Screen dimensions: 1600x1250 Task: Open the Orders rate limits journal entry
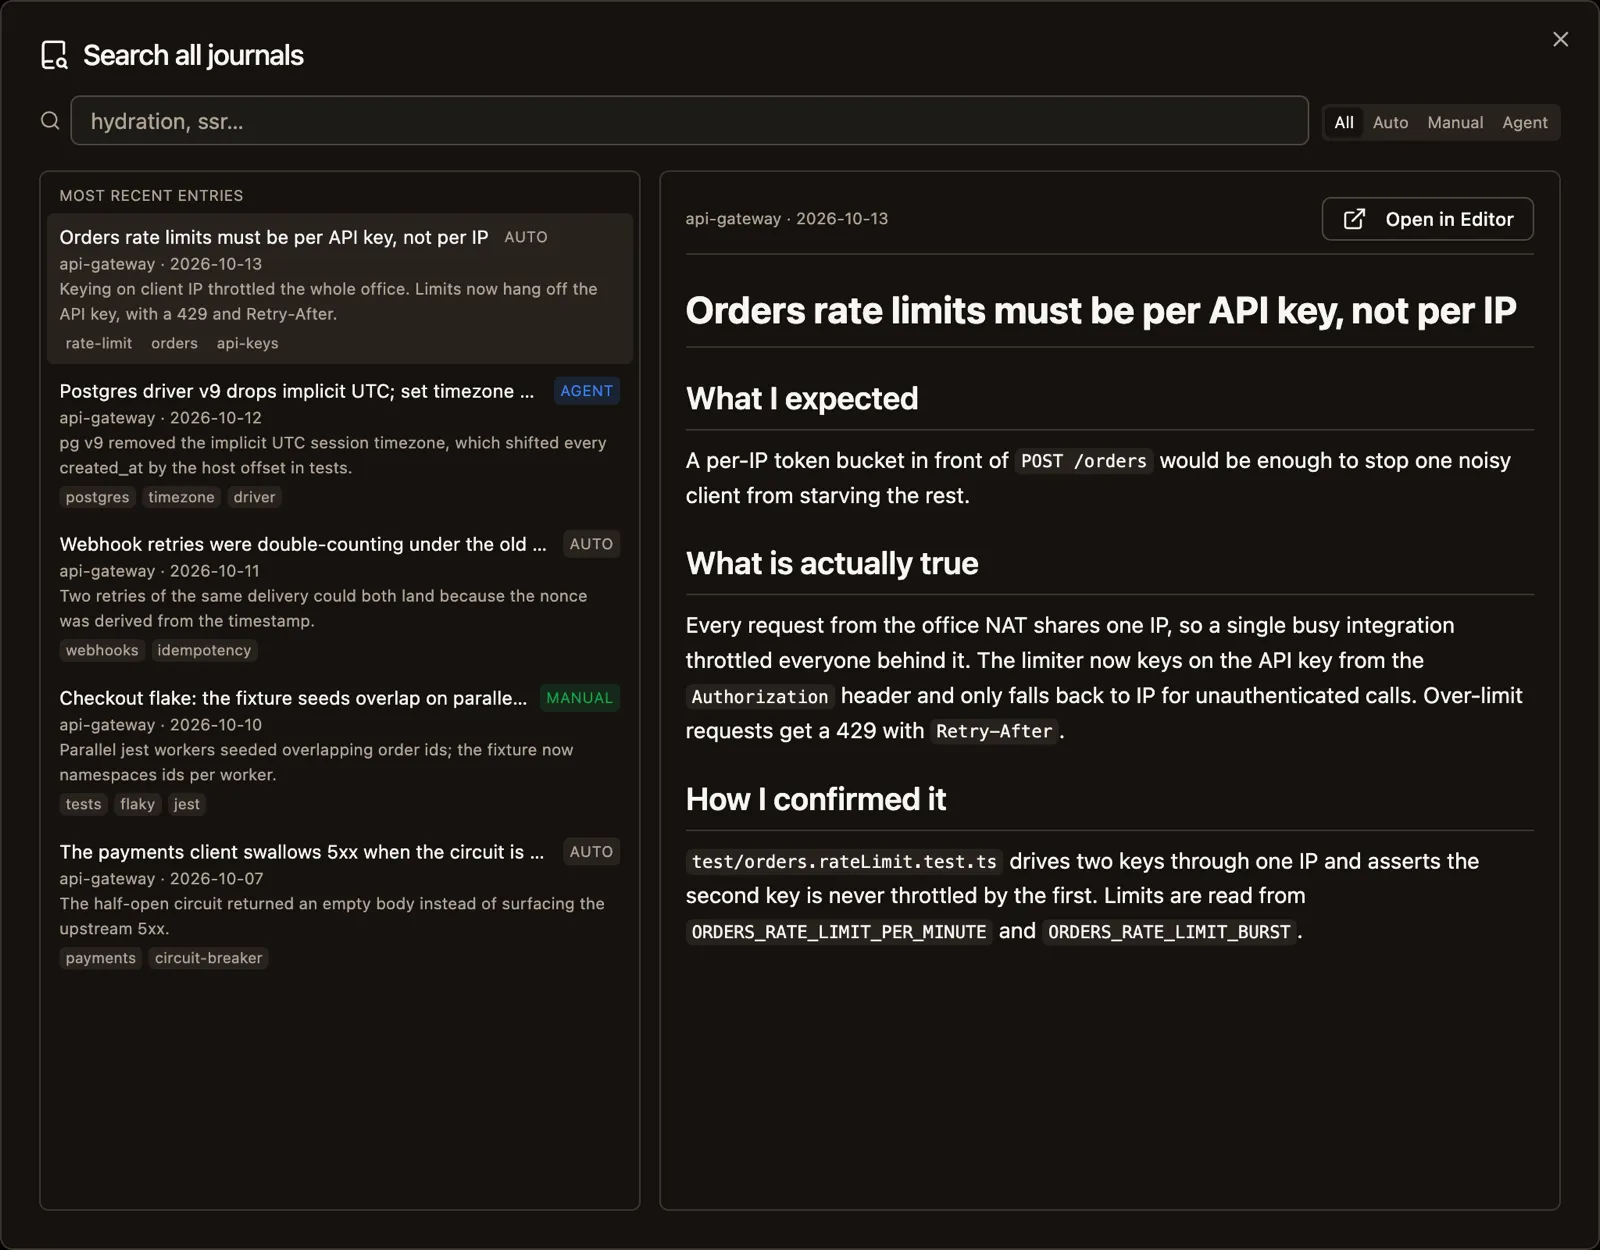coord(340,288)
